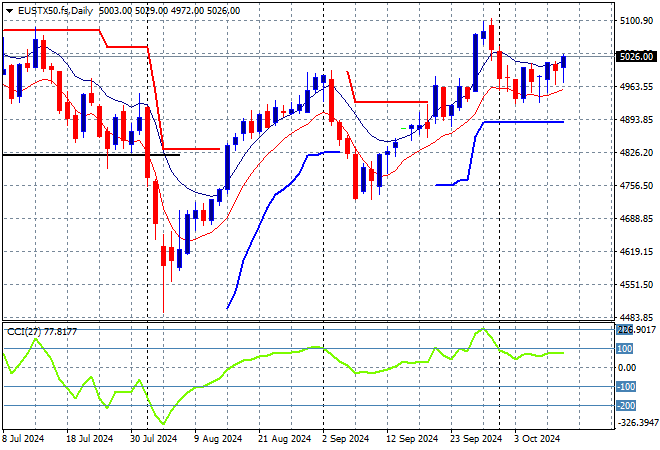Click the CCI -200 level label

[x=627, y=405]
